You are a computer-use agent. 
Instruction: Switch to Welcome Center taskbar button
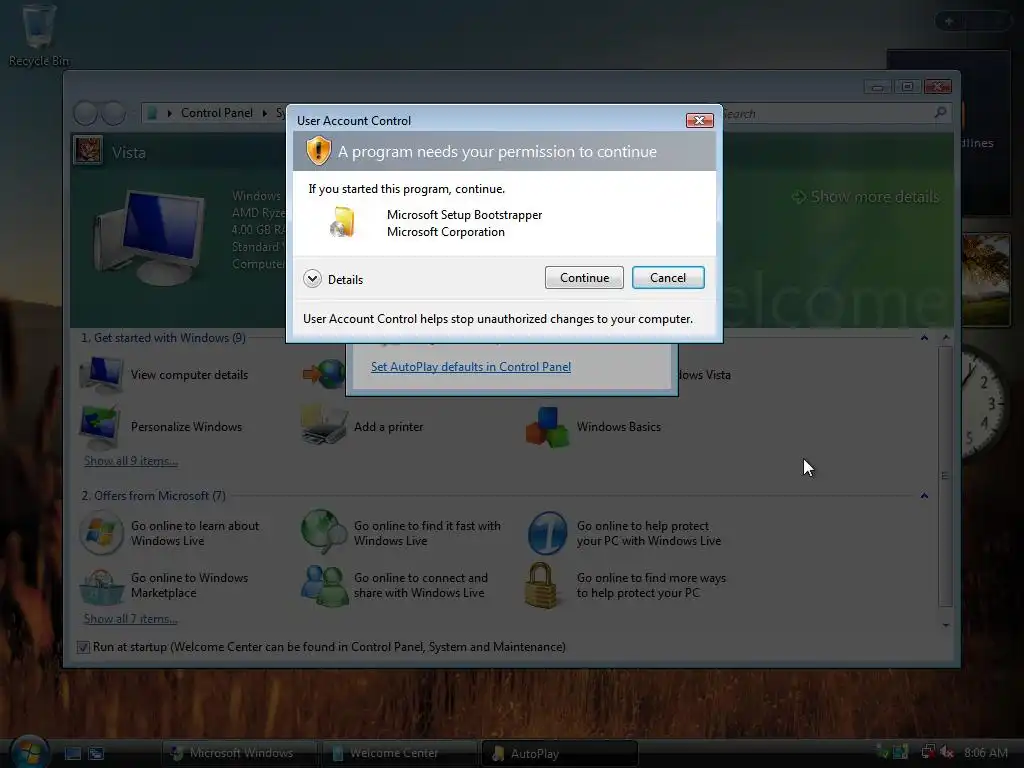400,754
